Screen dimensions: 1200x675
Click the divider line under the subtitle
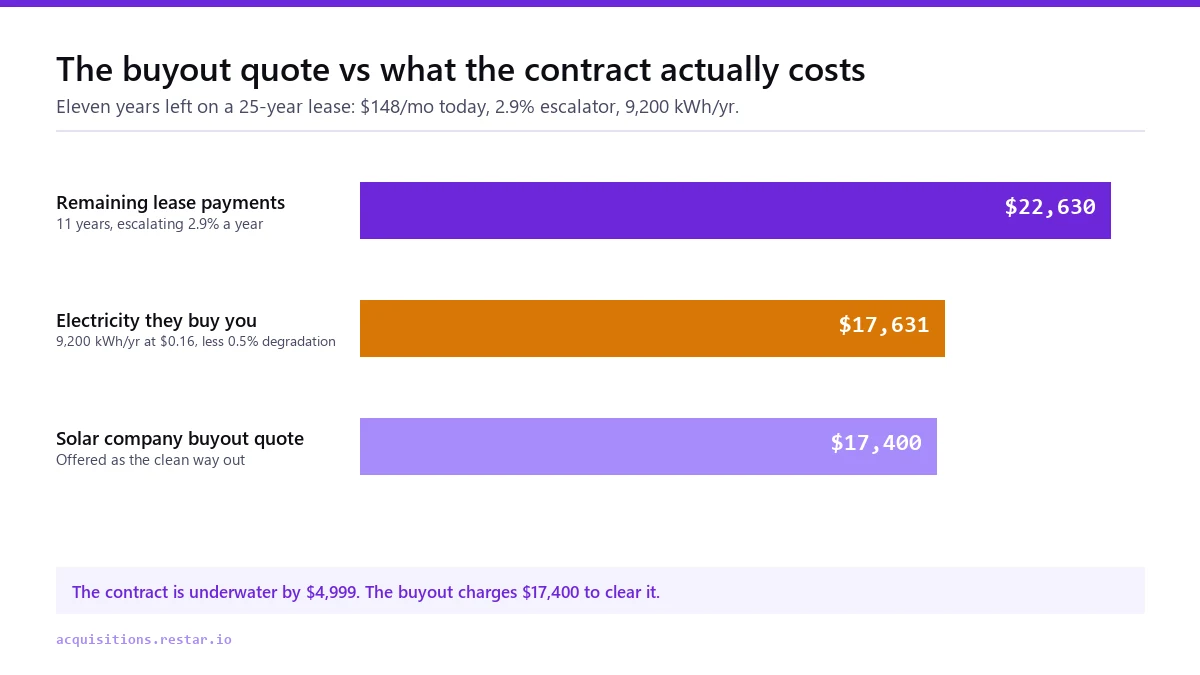(600, 131)
